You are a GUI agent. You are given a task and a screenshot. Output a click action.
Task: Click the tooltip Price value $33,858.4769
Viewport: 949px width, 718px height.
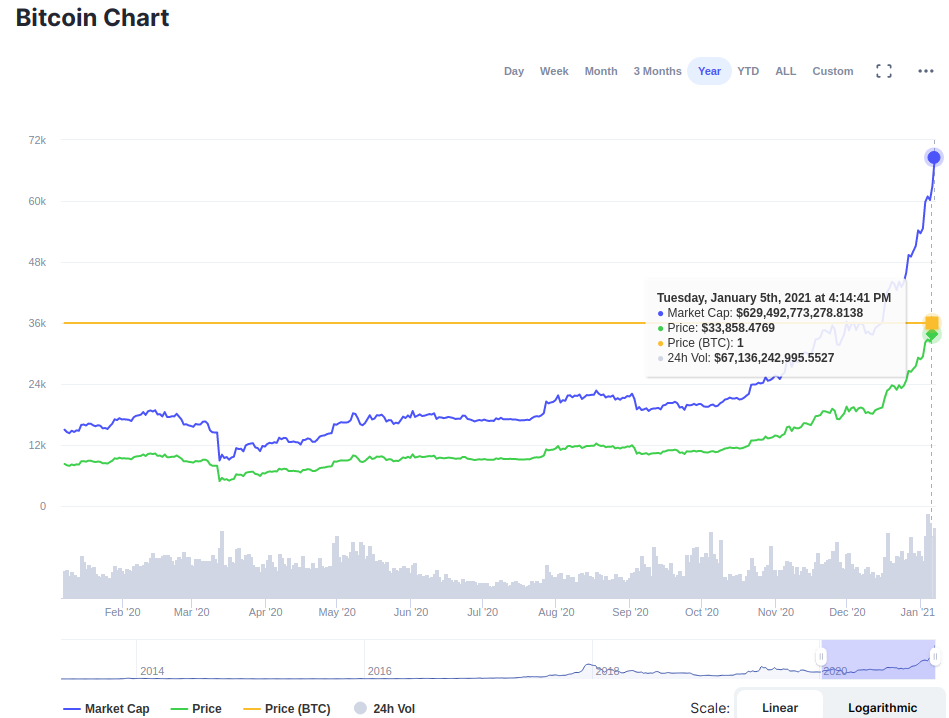[738, 328]
